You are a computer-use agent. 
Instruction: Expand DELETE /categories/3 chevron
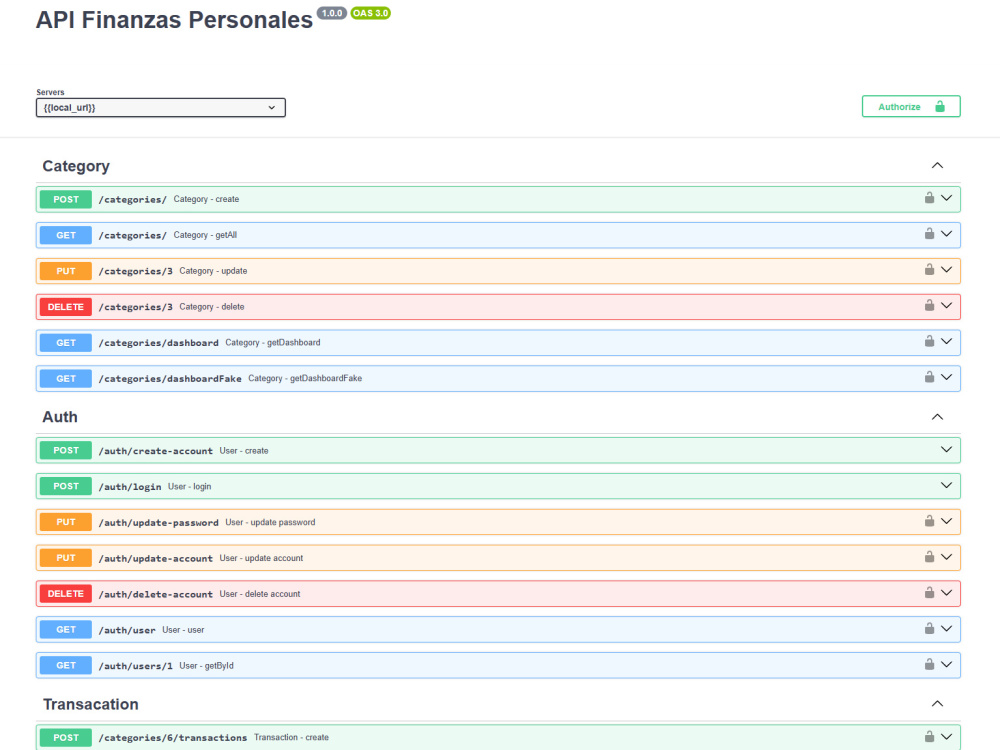coord(946,305)
